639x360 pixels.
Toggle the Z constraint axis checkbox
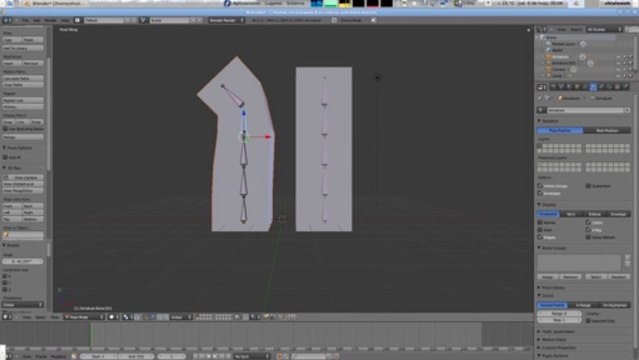tap(5, 289)
